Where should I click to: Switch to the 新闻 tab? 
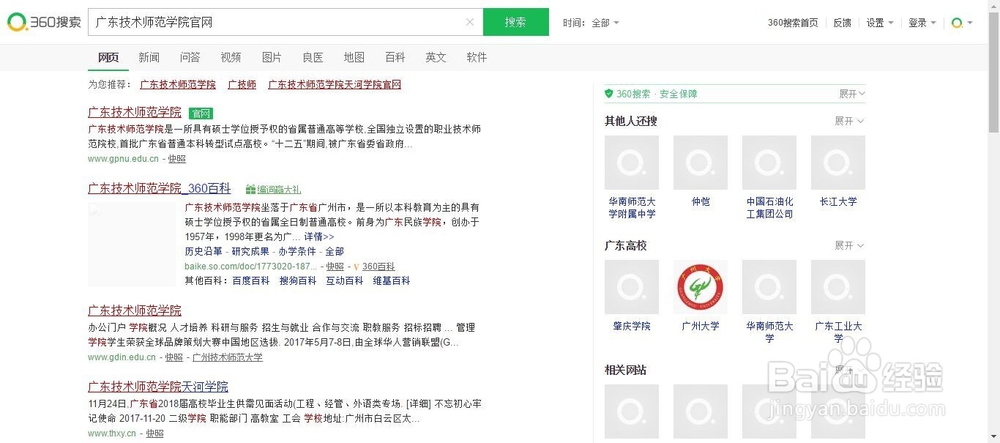pyautogui.click(x=149, y=57)
